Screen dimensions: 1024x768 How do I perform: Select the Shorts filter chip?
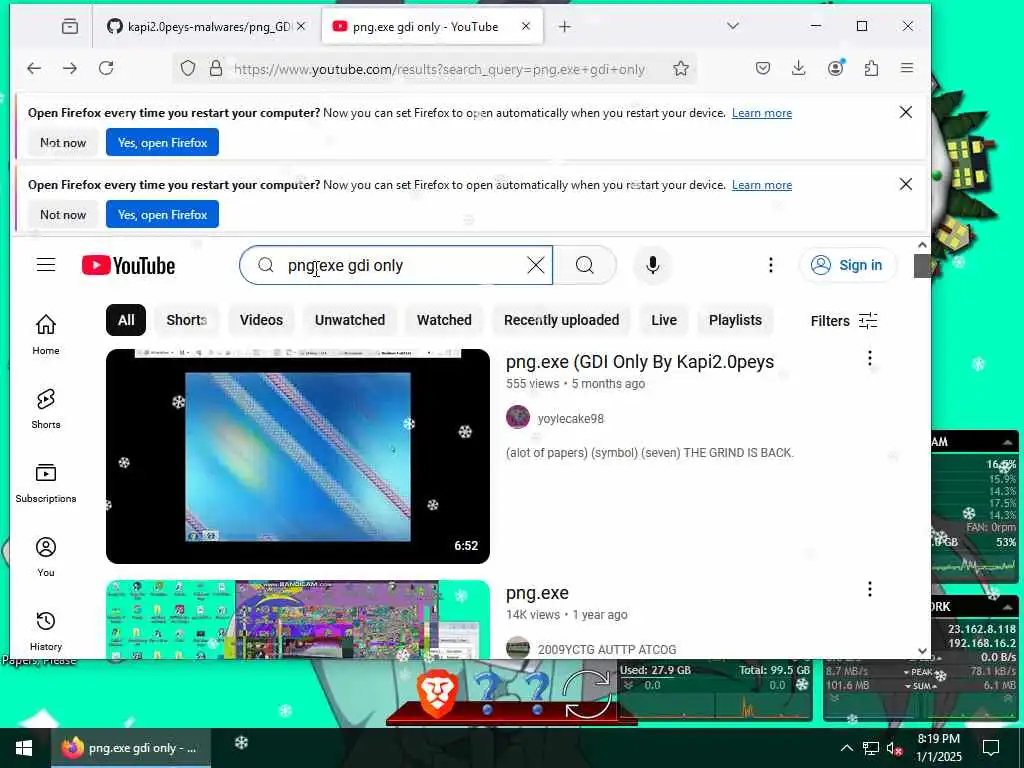tap(187, 320)
